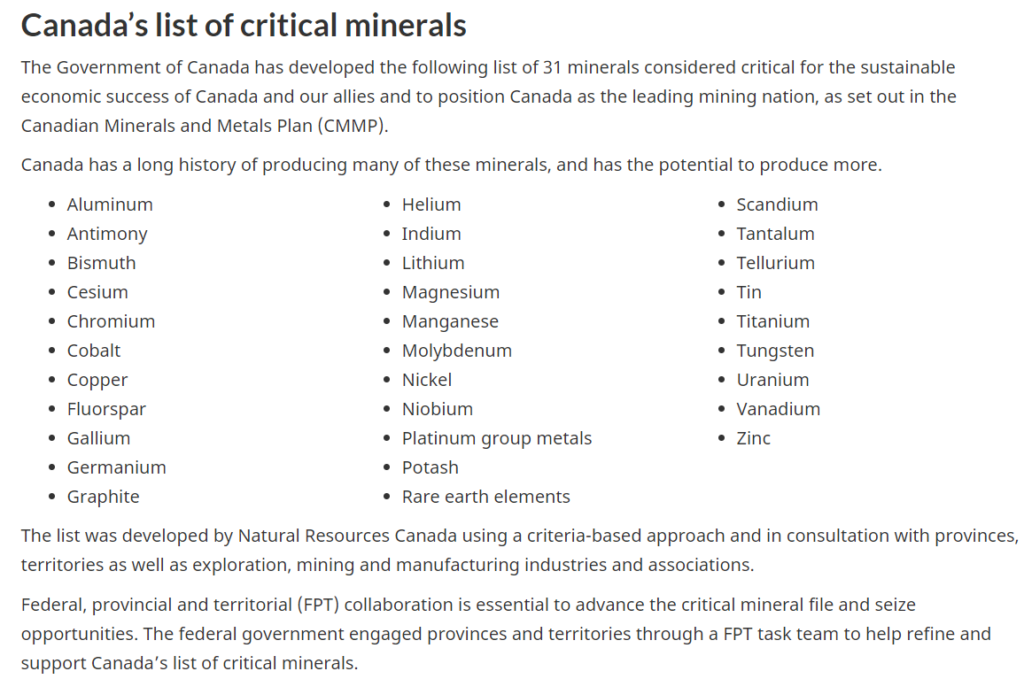
Task: Click on Cobalt in the first column
Action: pyautogui.click(x=94, y=350)
